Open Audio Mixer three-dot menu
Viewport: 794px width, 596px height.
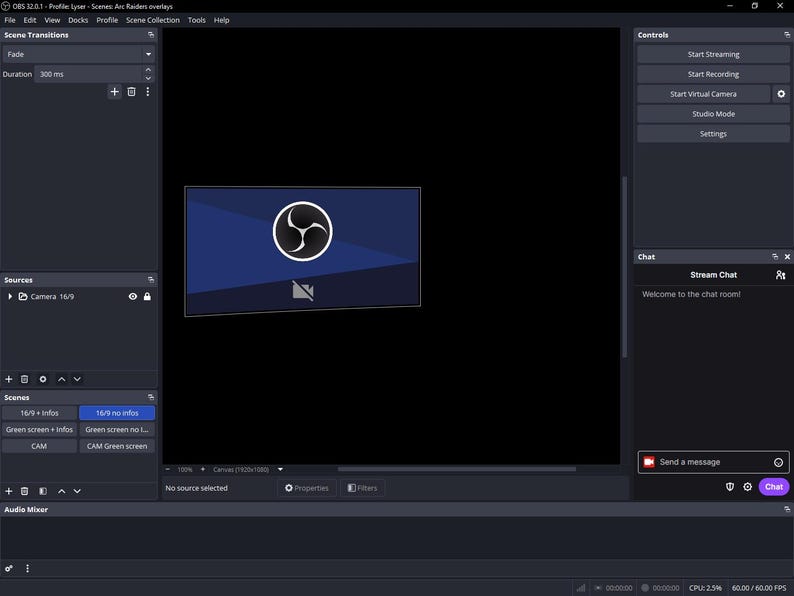27,569
